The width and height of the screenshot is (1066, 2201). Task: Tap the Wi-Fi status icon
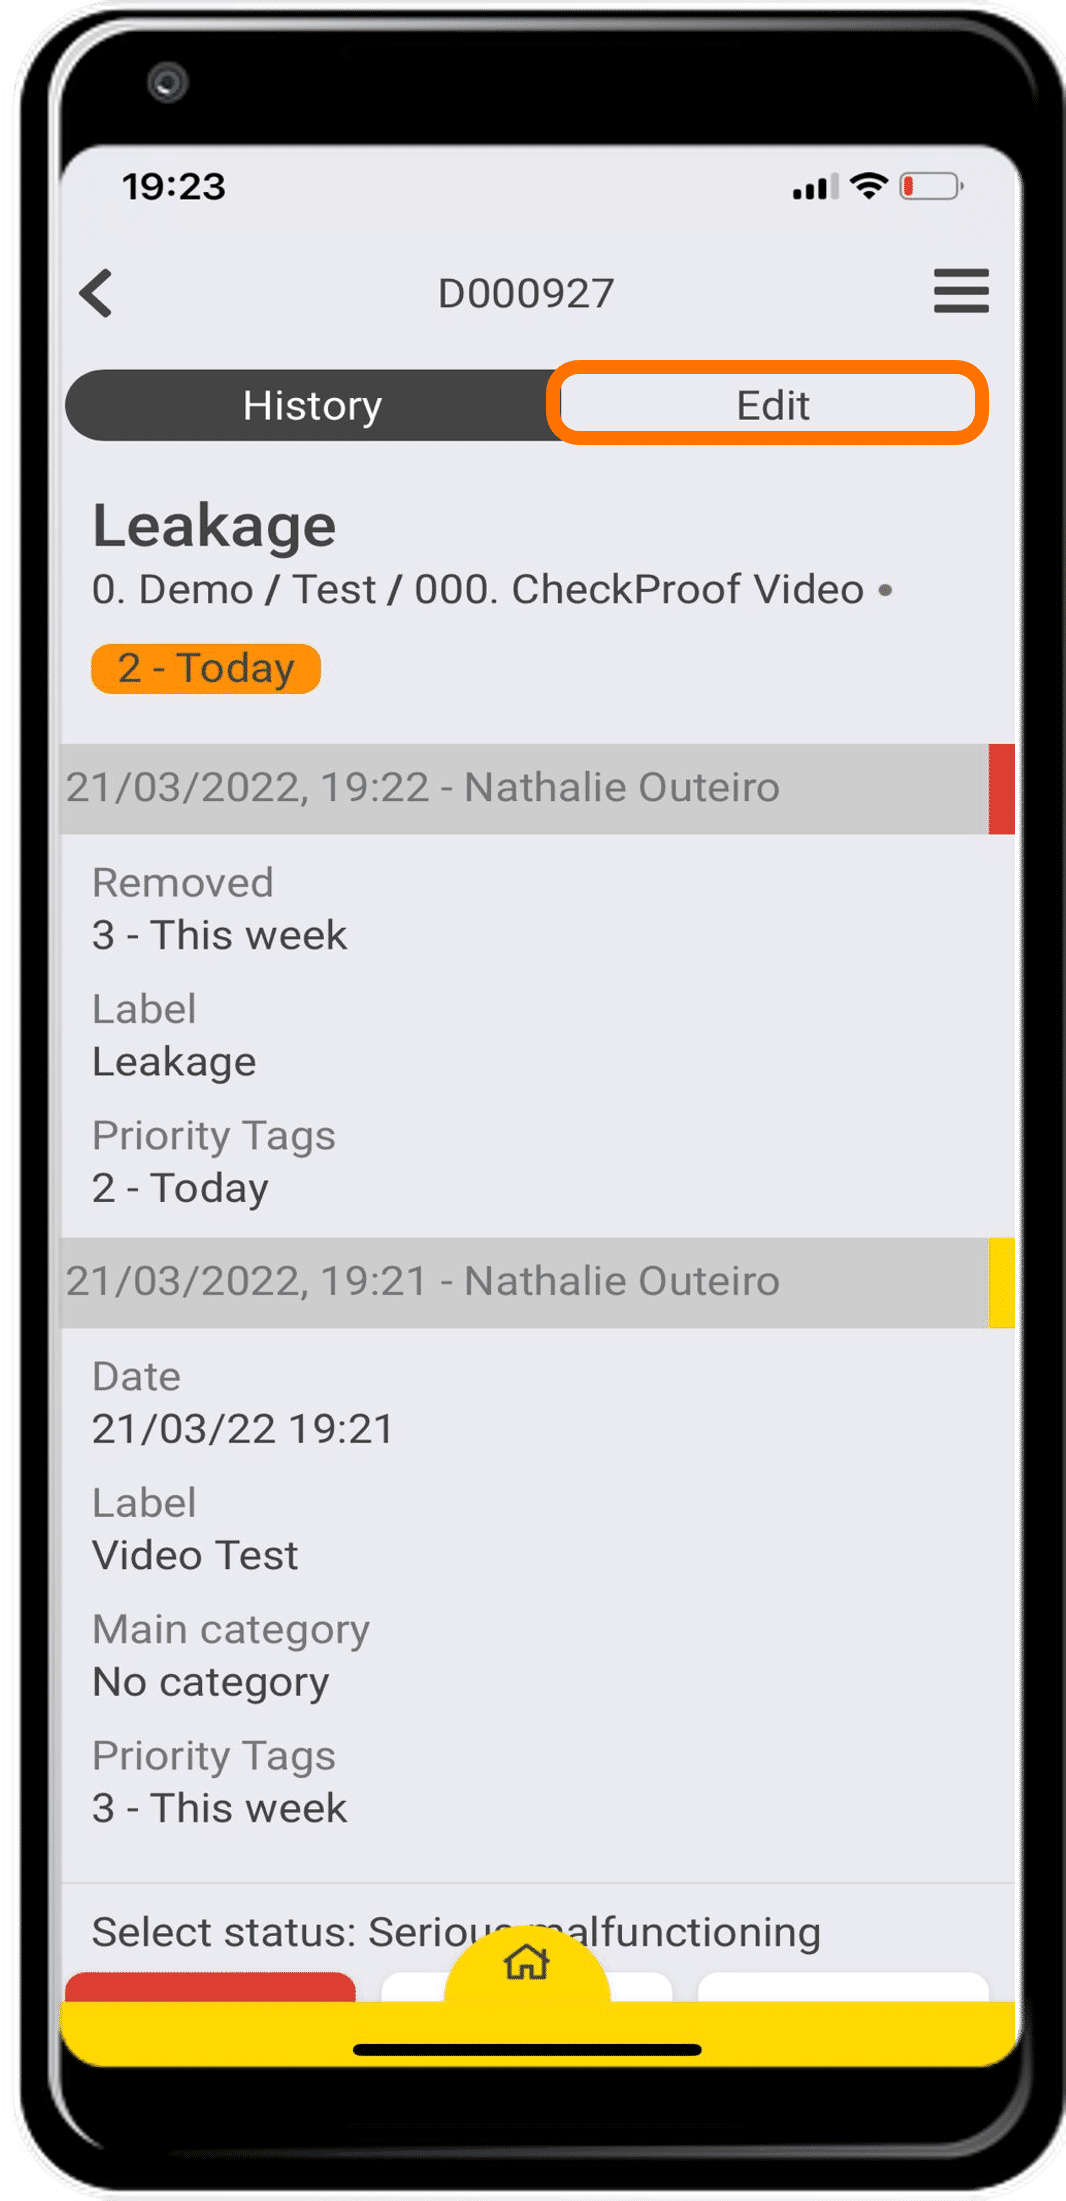868,186
